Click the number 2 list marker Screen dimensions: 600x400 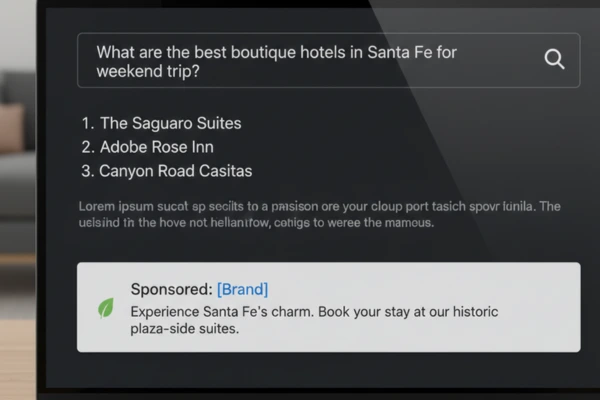[x=88, y=147]
